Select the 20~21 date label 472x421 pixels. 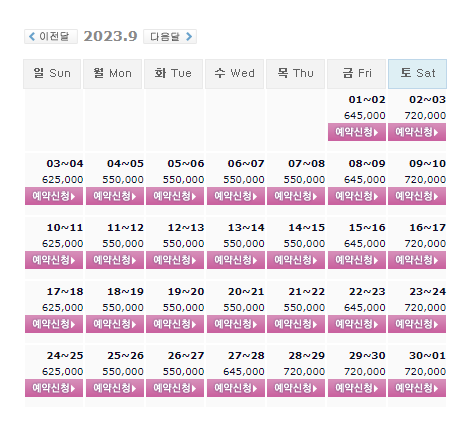pos(246,291)
